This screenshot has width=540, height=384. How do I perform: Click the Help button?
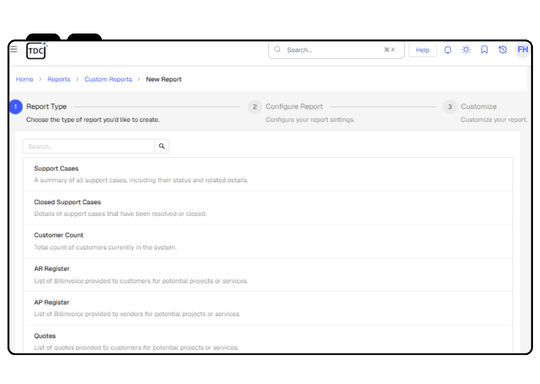(422, 50)
